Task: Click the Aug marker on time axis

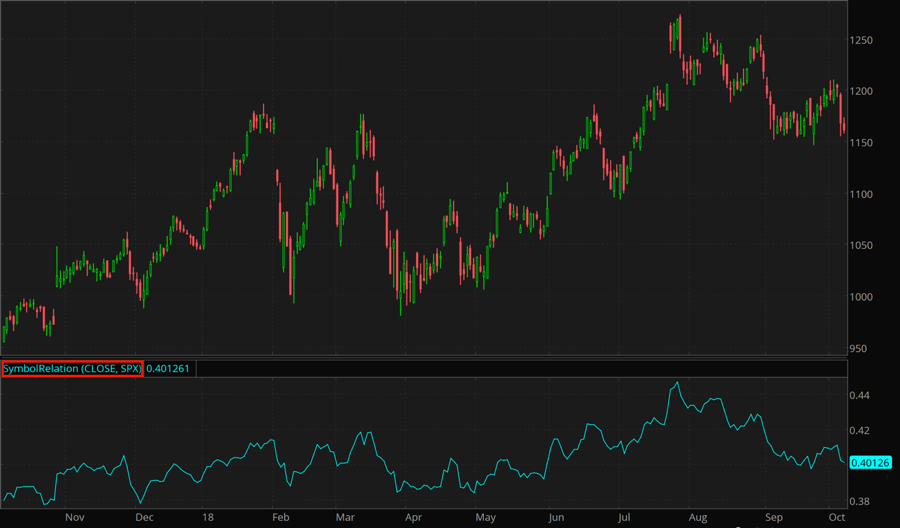Action: 697,519
